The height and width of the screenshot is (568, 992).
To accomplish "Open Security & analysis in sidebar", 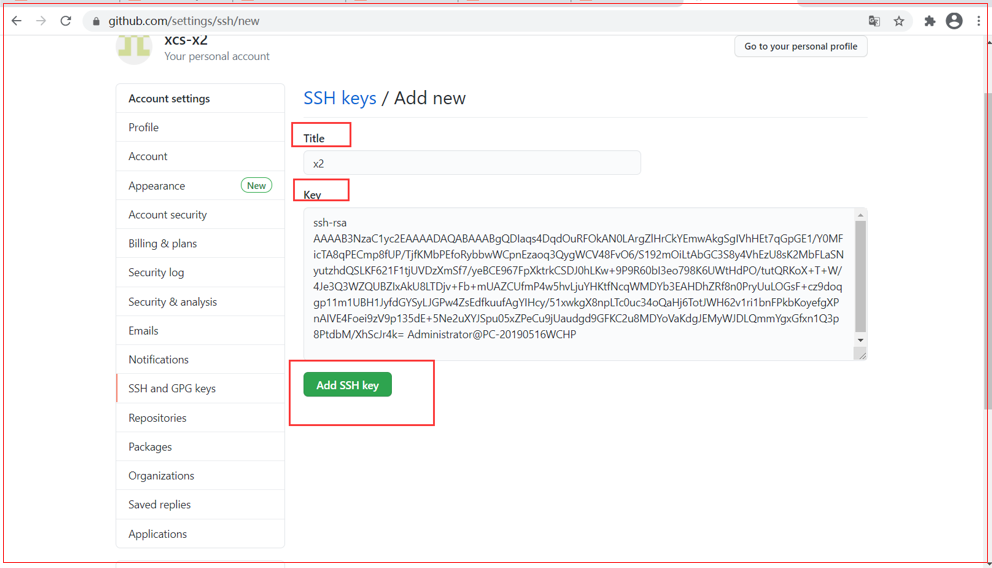I will 201,302.
